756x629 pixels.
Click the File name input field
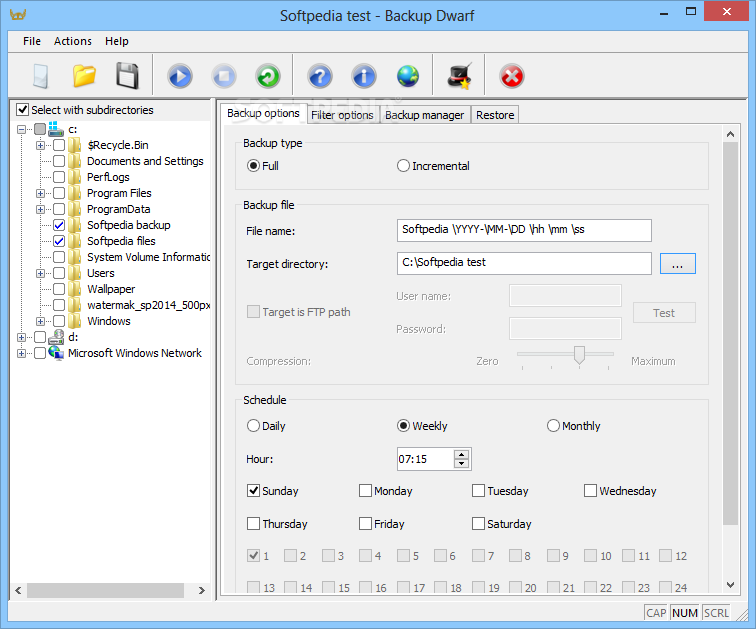pos(524,230)
